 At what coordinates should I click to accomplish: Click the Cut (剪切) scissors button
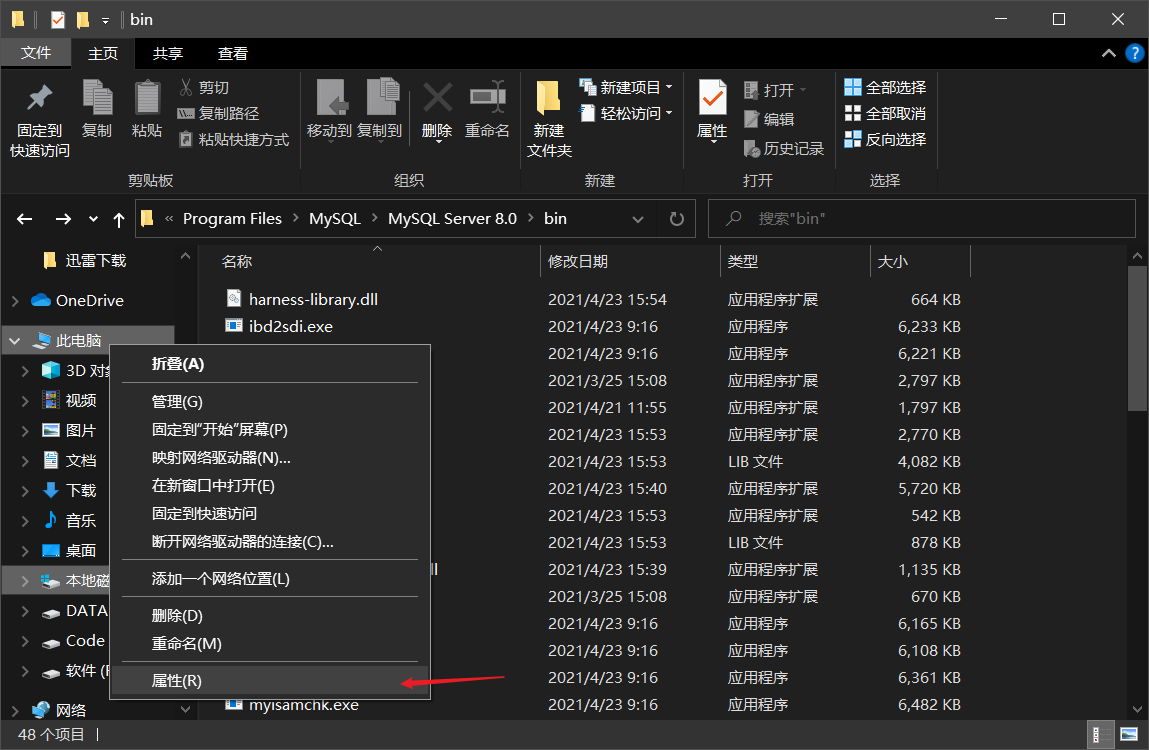coord(204,87)
